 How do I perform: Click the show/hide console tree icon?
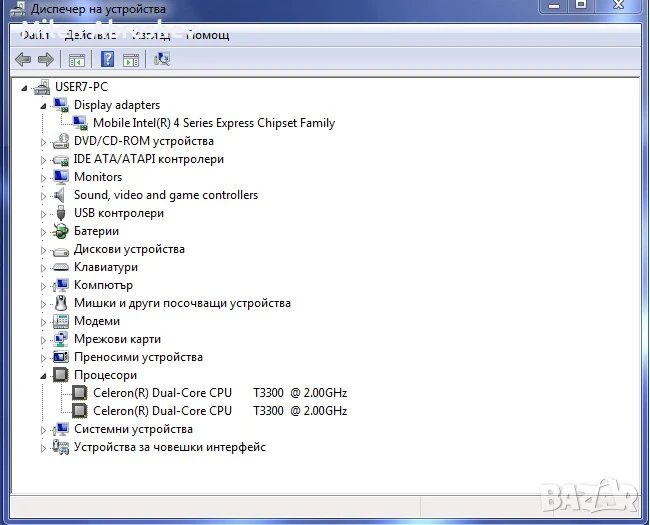pos(77,60)
